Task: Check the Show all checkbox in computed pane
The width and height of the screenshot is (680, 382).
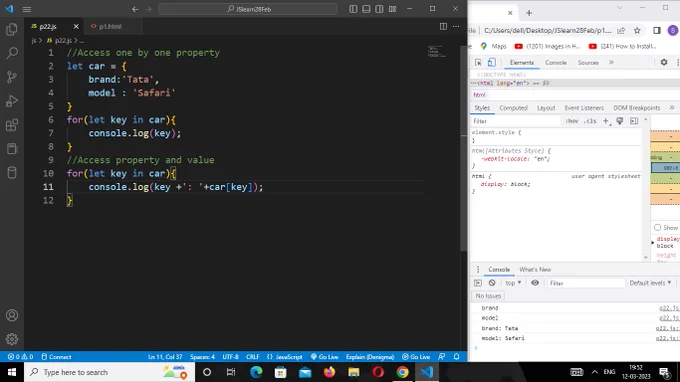Action: pos(657,228)
